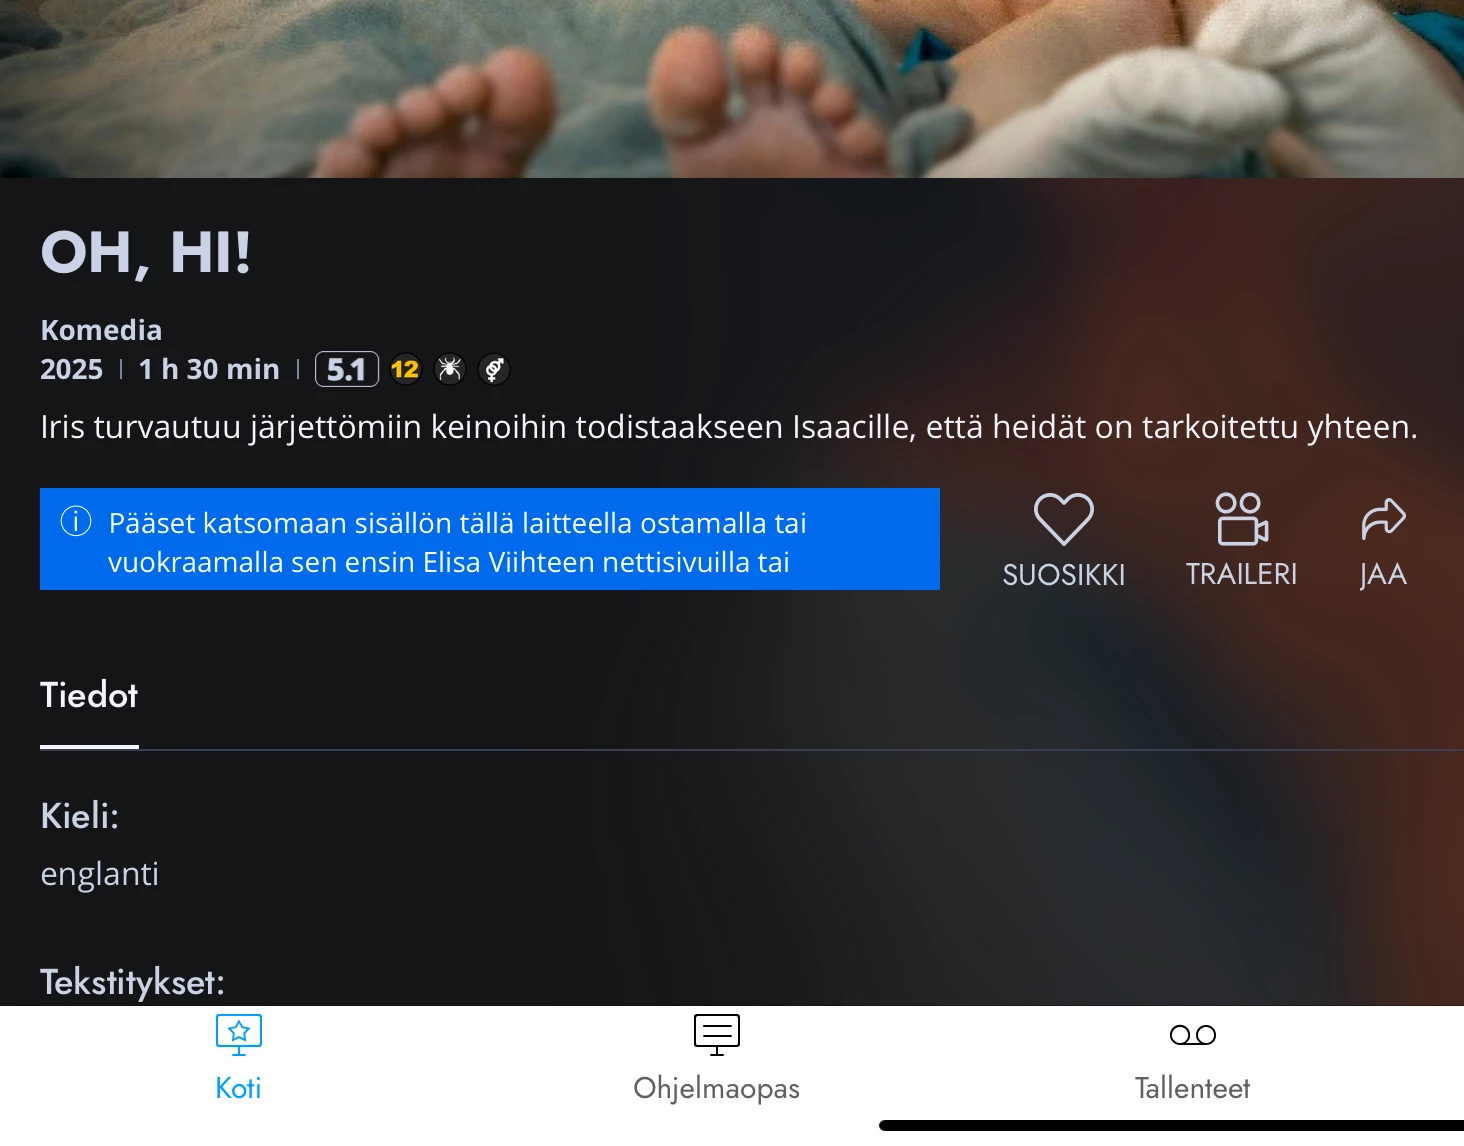Select the Tiedot tab
Viewport: 1464px width, 1146px height.
click(89, 695)
